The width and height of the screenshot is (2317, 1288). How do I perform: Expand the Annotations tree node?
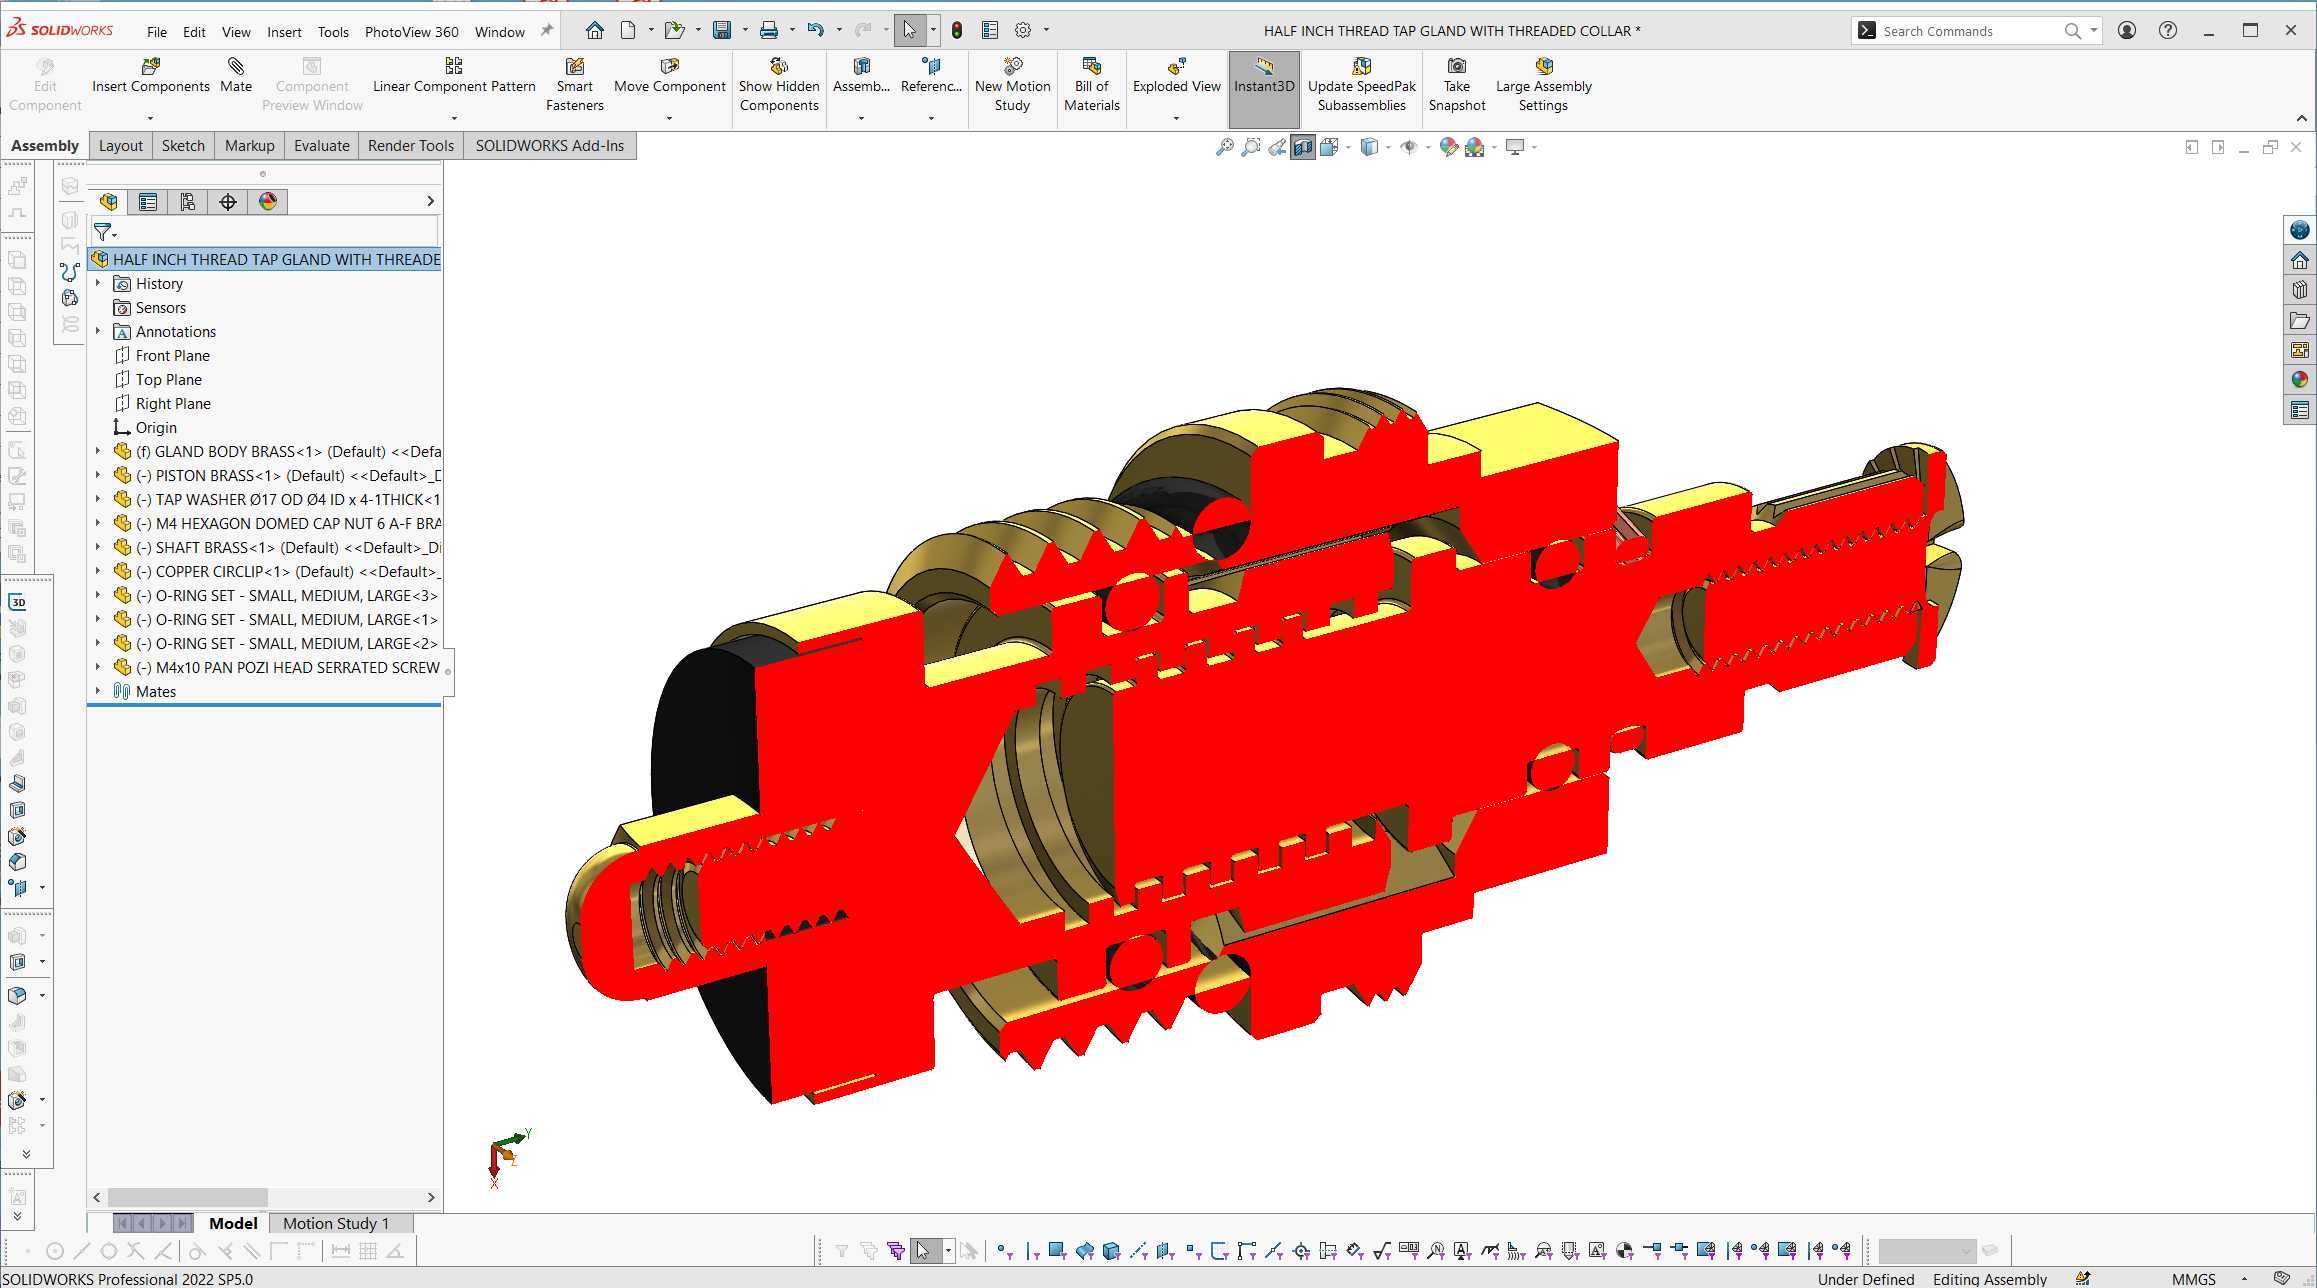(98, 332)
